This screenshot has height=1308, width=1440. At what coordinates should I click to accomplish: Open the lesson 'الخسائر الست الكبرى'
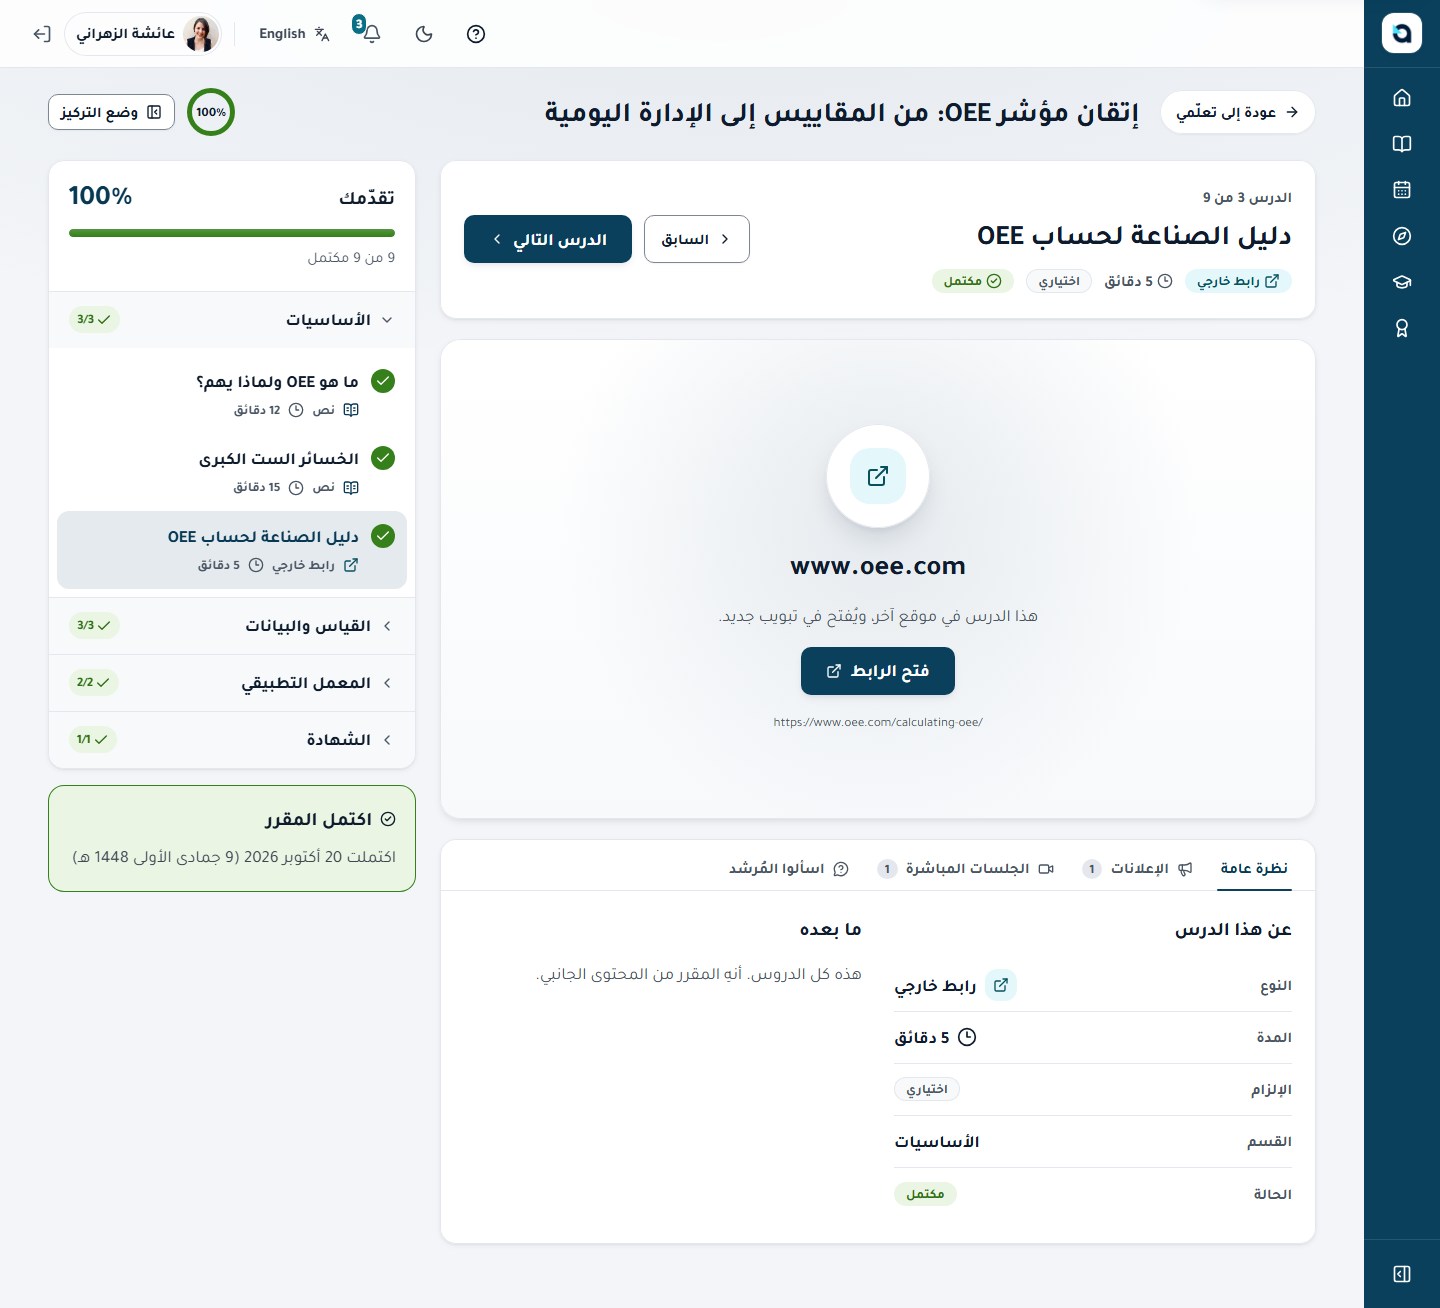[232, 472]
